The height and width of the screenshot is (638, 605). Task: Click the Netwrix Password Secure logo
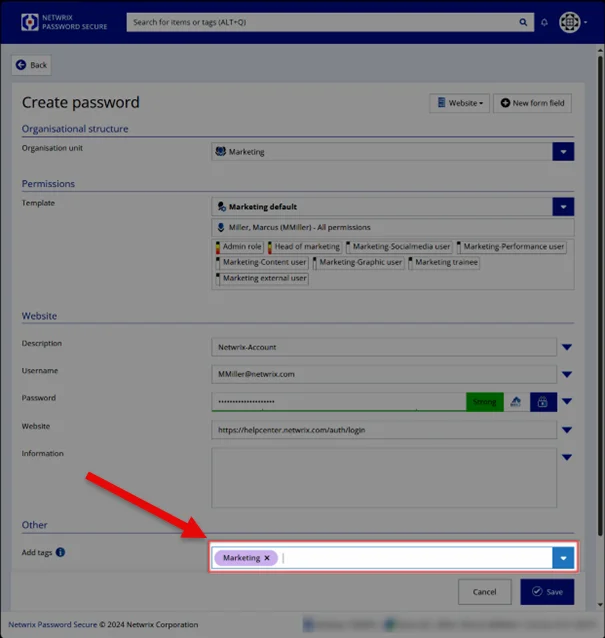point(64,22)
